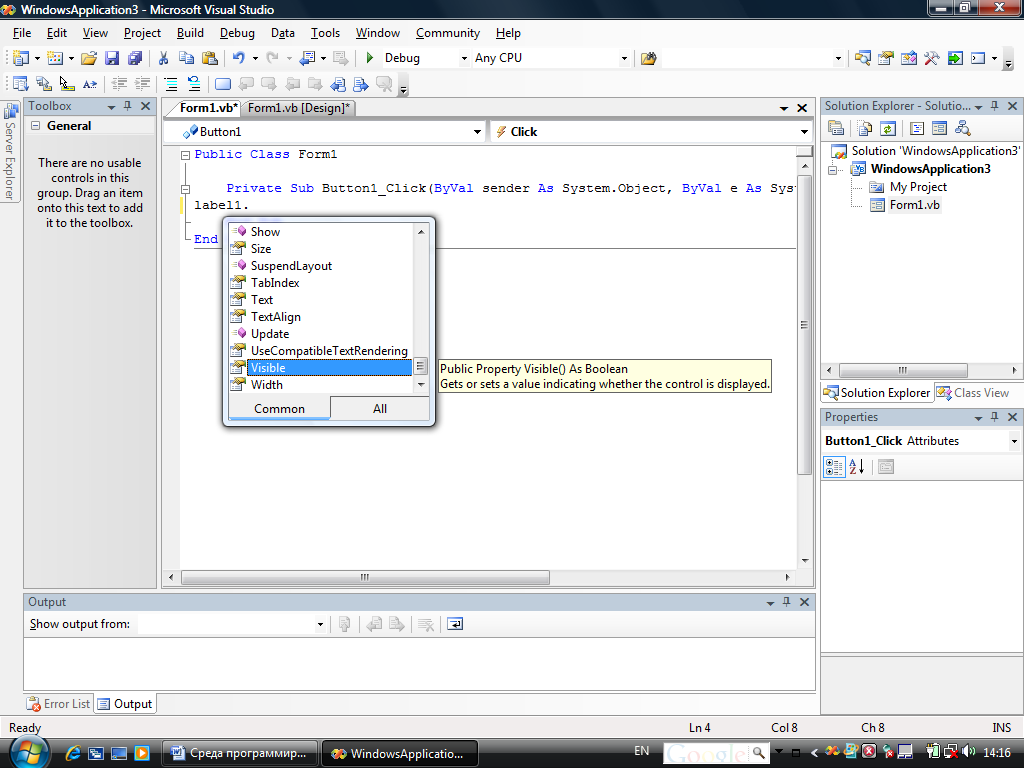This screenshot has width=1024, height=768.
Task: Switch to the Form1.vb [Design]* tab
Action: 298,108
